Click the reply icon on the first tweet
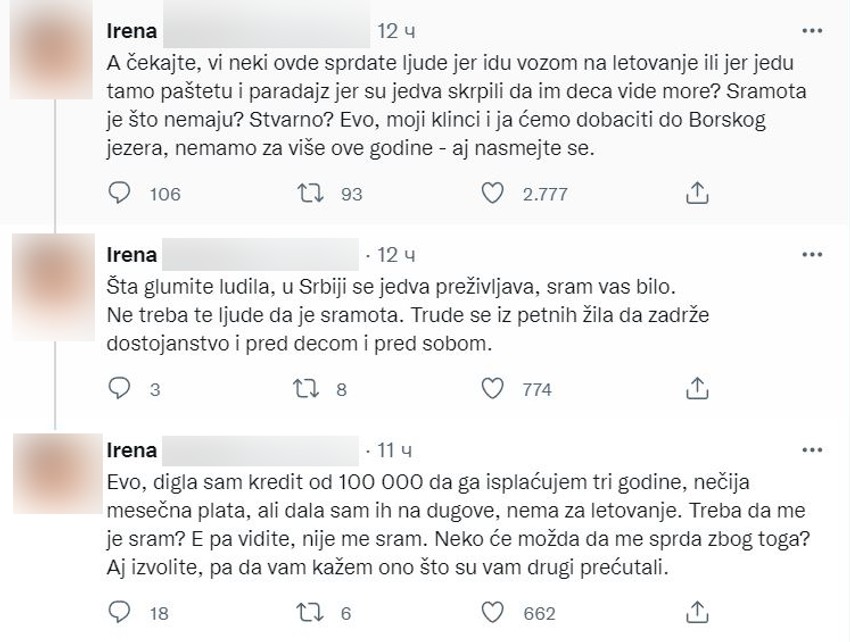 tap(119, 193)
